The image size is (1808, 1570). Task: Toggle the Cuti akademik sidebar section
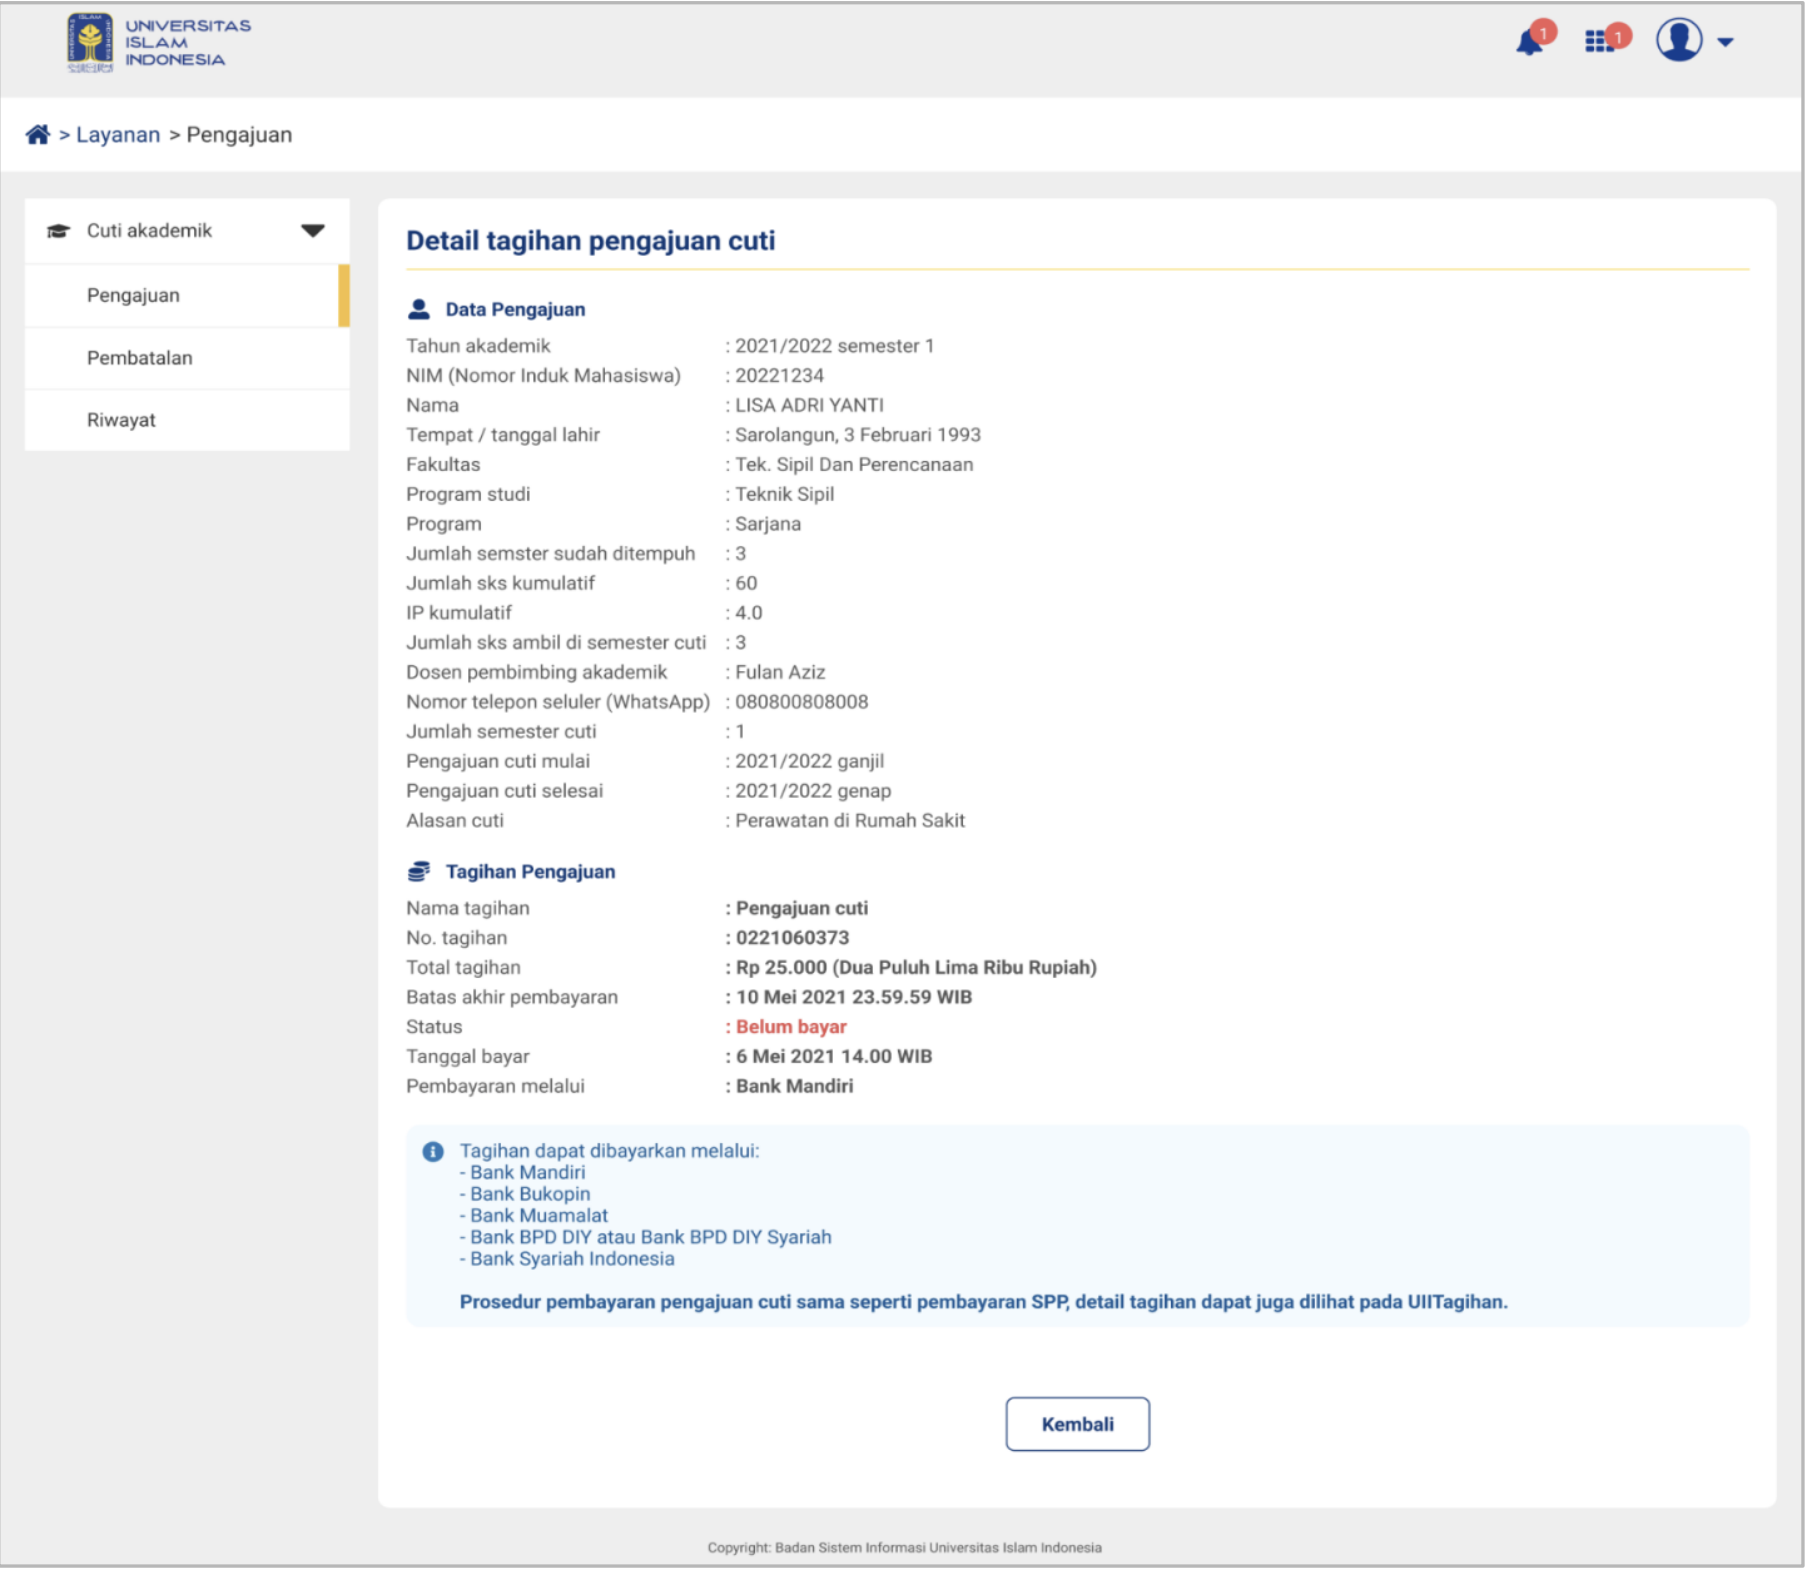coord(150,231)
